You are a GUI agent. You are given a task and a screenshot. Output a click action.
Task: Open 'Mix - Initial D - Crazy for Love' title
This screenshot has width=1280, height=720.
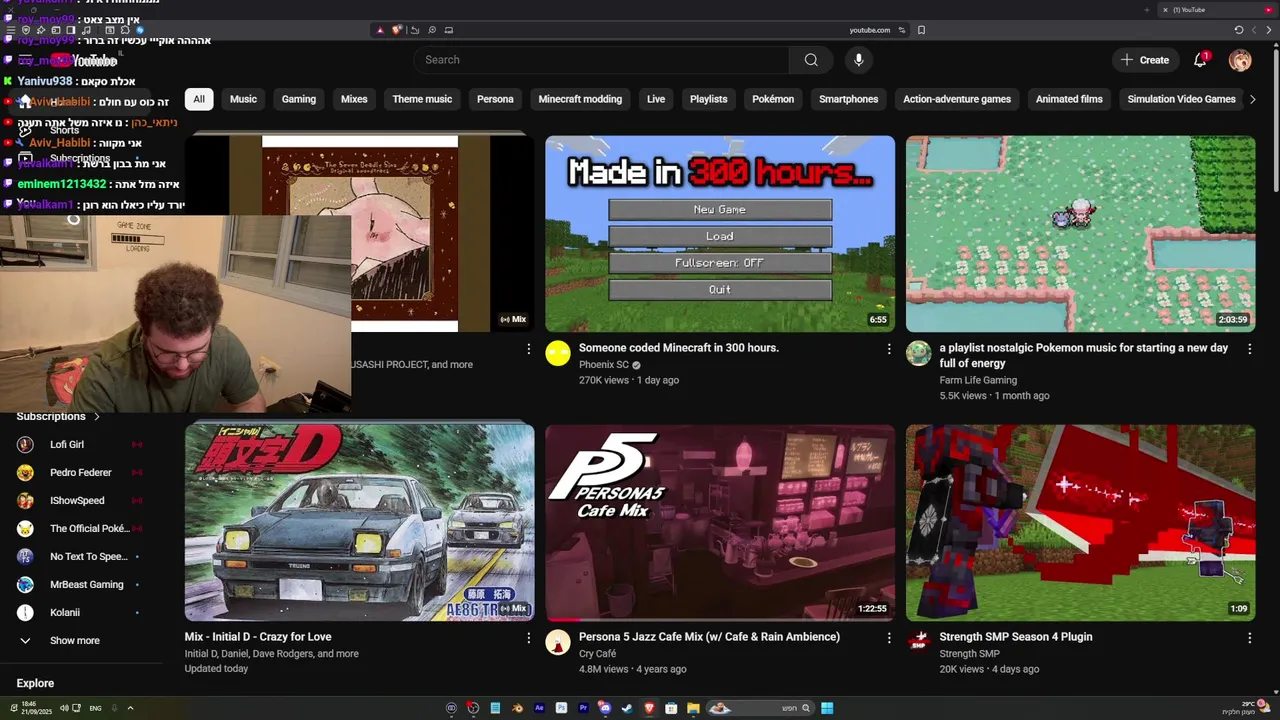[x=258, y=637]
